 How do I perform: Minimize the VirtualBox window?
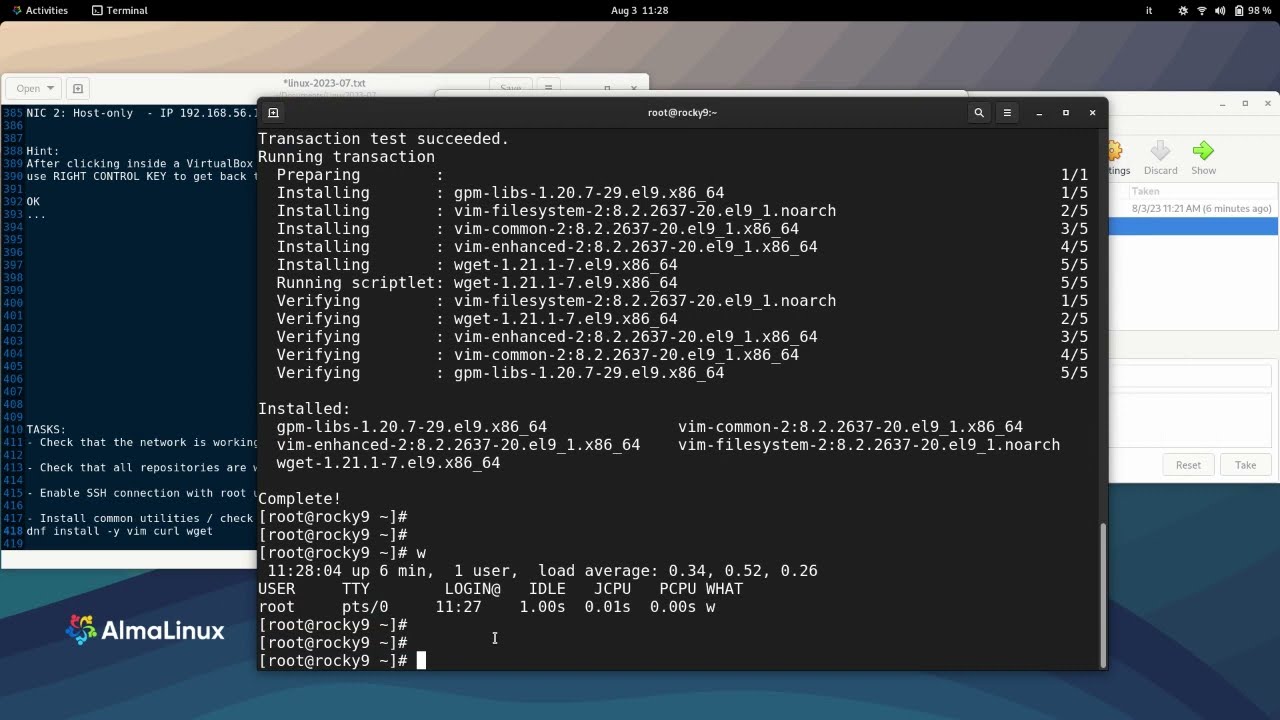1222,103
